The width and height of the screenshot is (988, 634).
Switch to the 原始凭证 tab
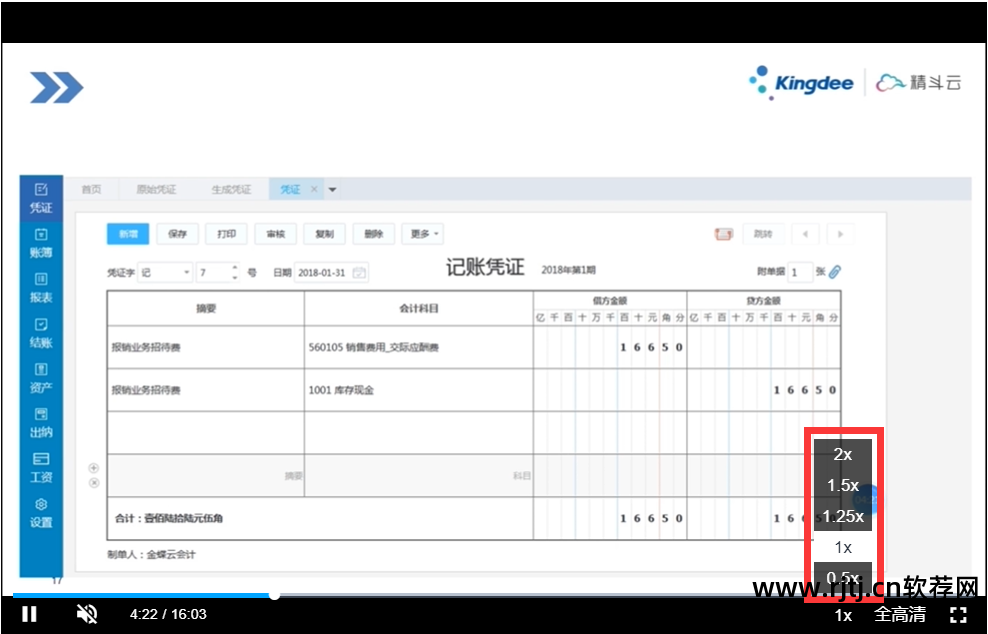tap(156, 189)
